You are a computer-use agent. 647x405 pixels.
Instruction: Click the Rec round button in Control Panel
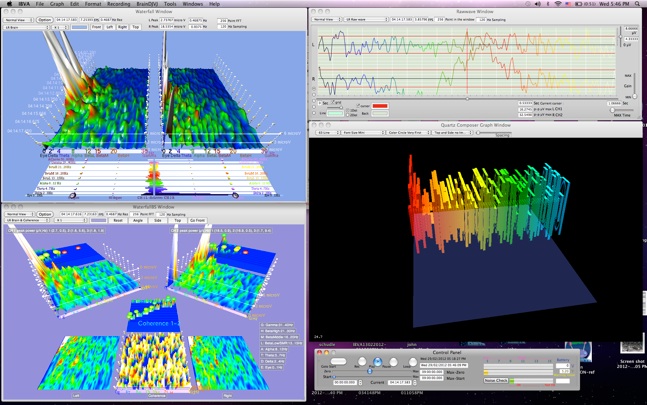361,361
